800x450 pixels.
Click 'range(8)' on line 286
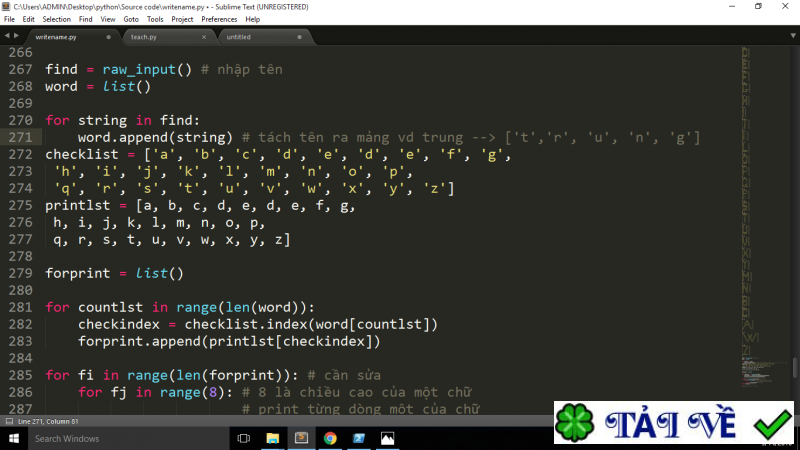(192, 392)
